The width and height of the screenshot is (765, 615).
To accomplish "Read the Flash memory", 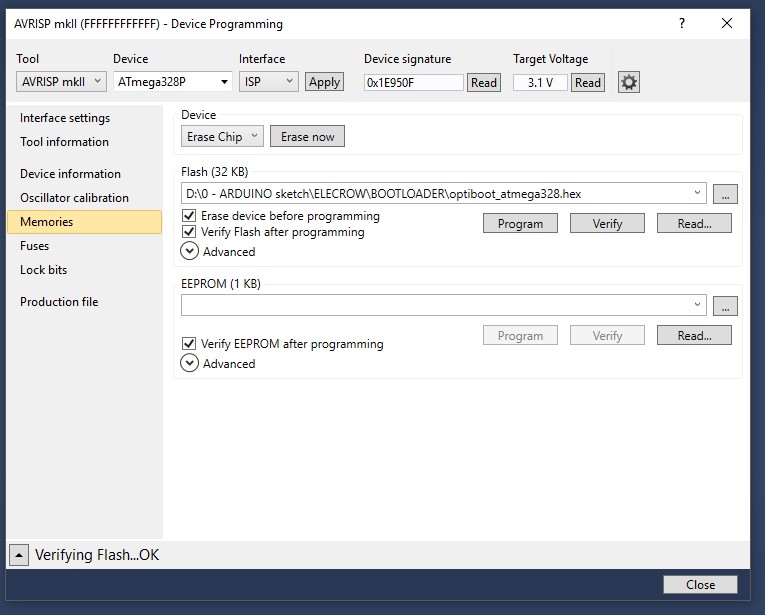I will pyautogui.click(x=694, y=223).
